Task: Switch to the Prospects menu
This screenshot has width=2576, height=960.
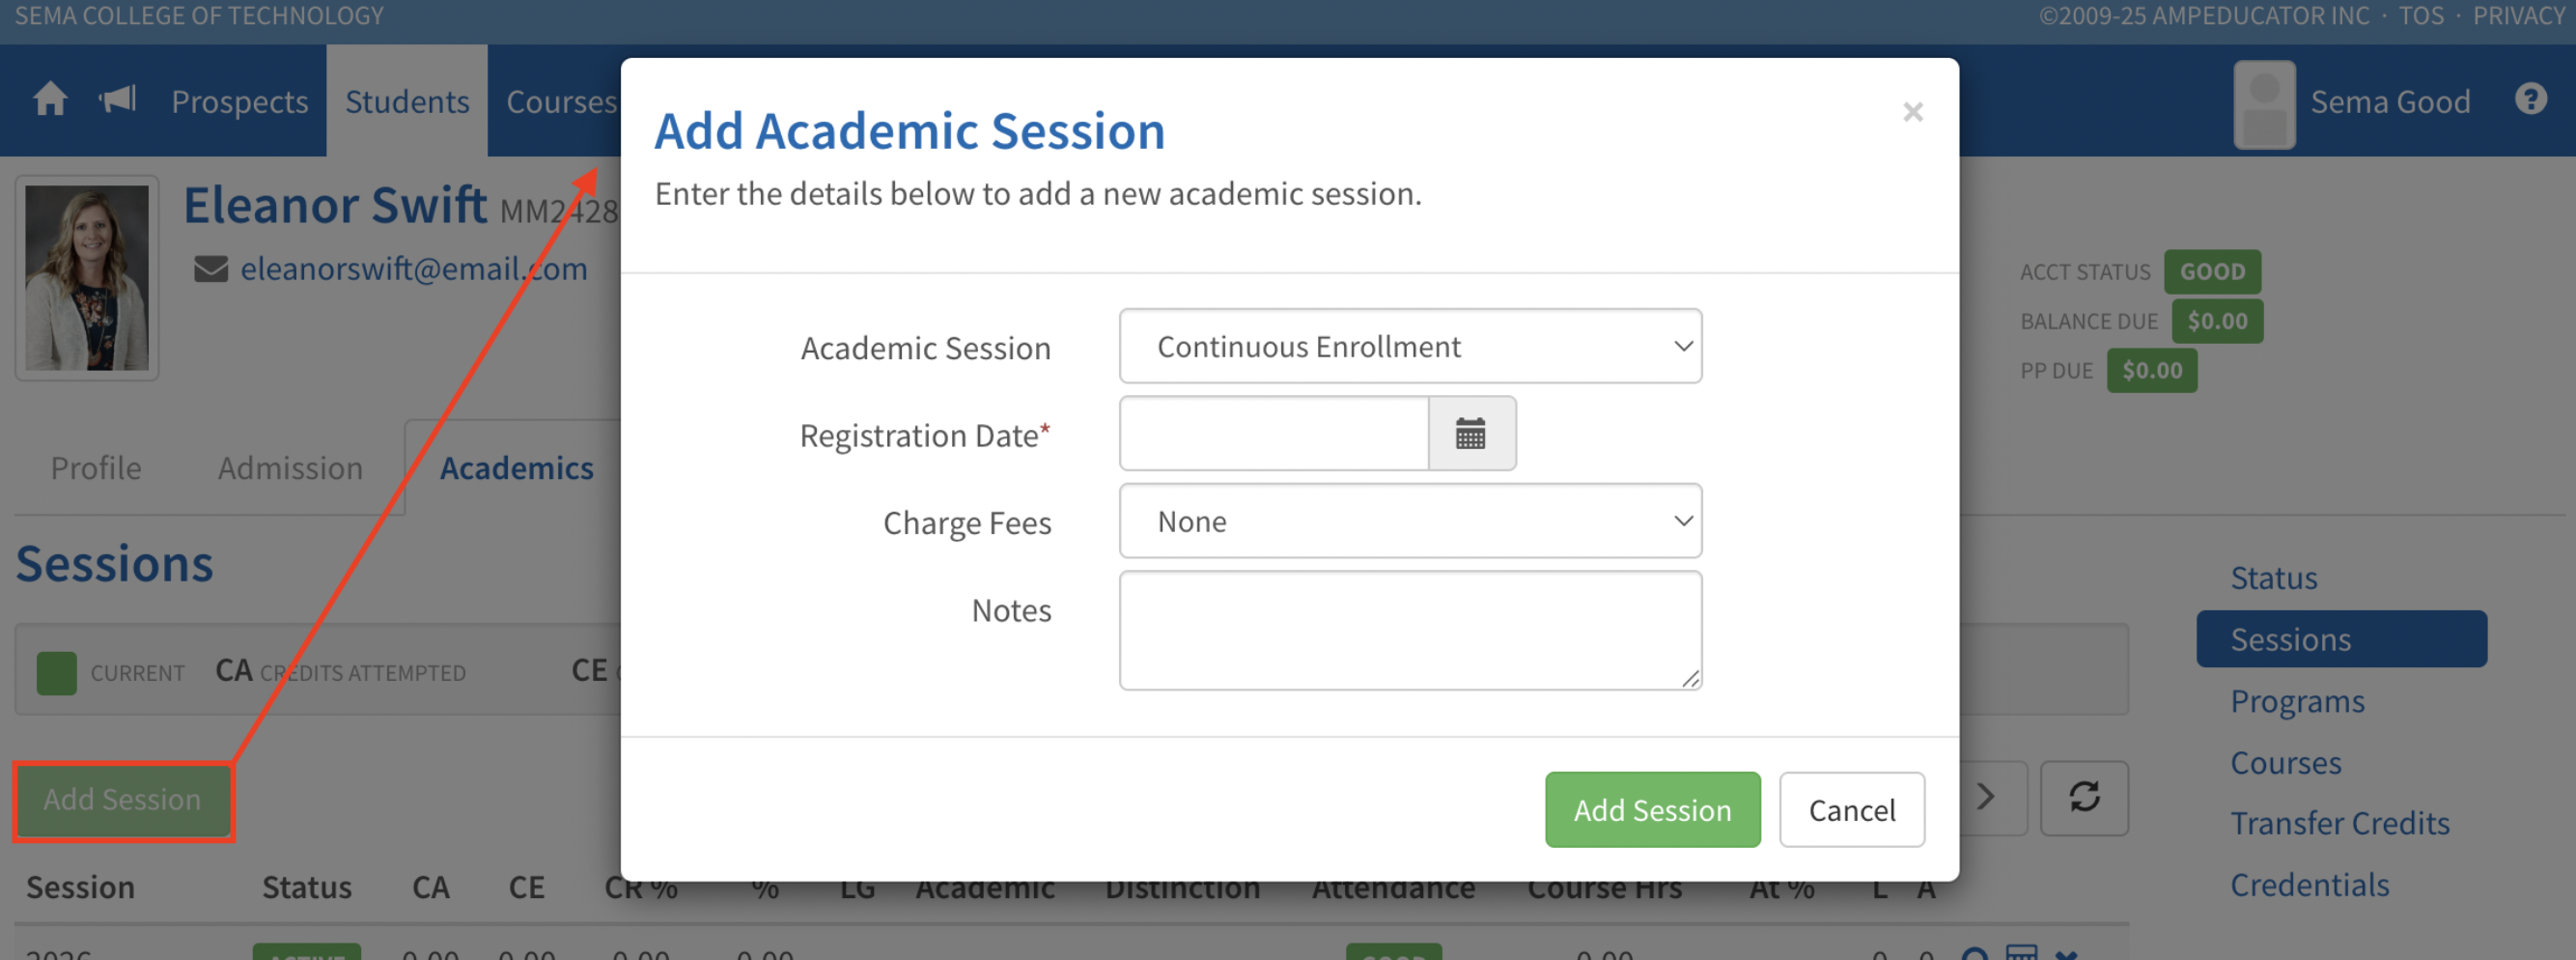Action: pyautogui.click(x=240, y=102)
